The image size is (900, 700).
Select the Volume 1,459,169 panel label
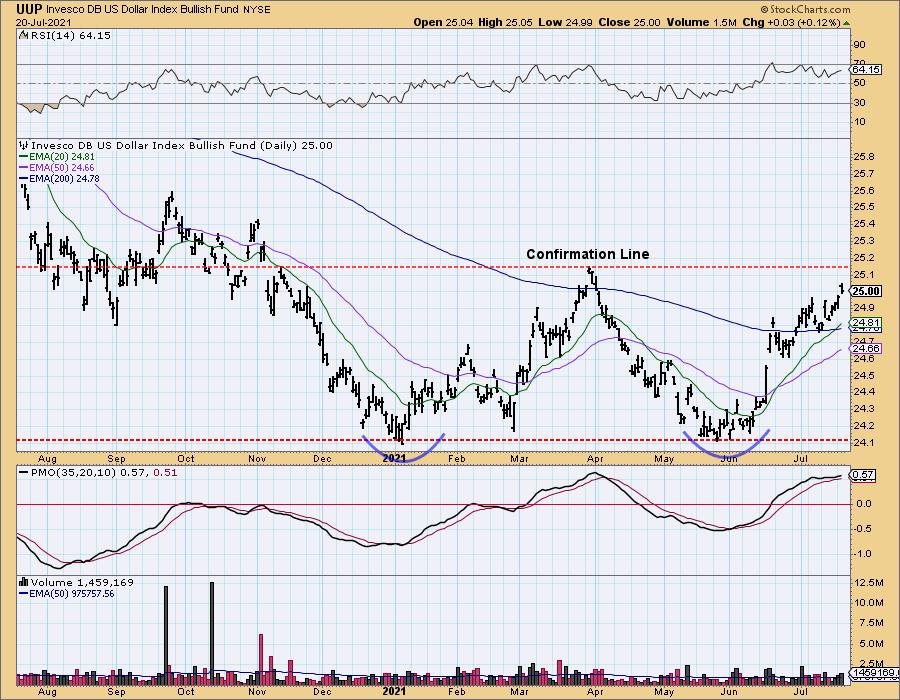82,582
